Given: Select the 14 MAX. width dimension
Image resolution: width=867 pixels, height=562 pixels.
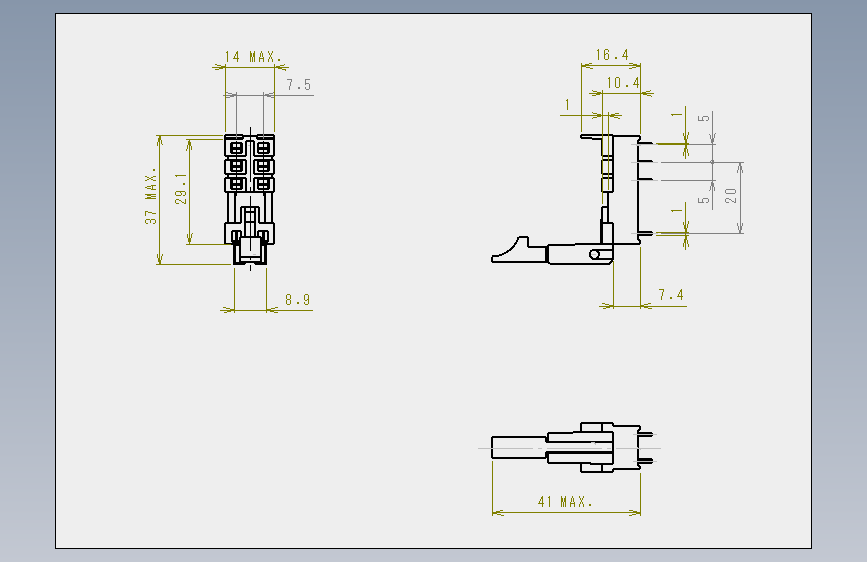Looking at the screenshot, I should point(253,57).
